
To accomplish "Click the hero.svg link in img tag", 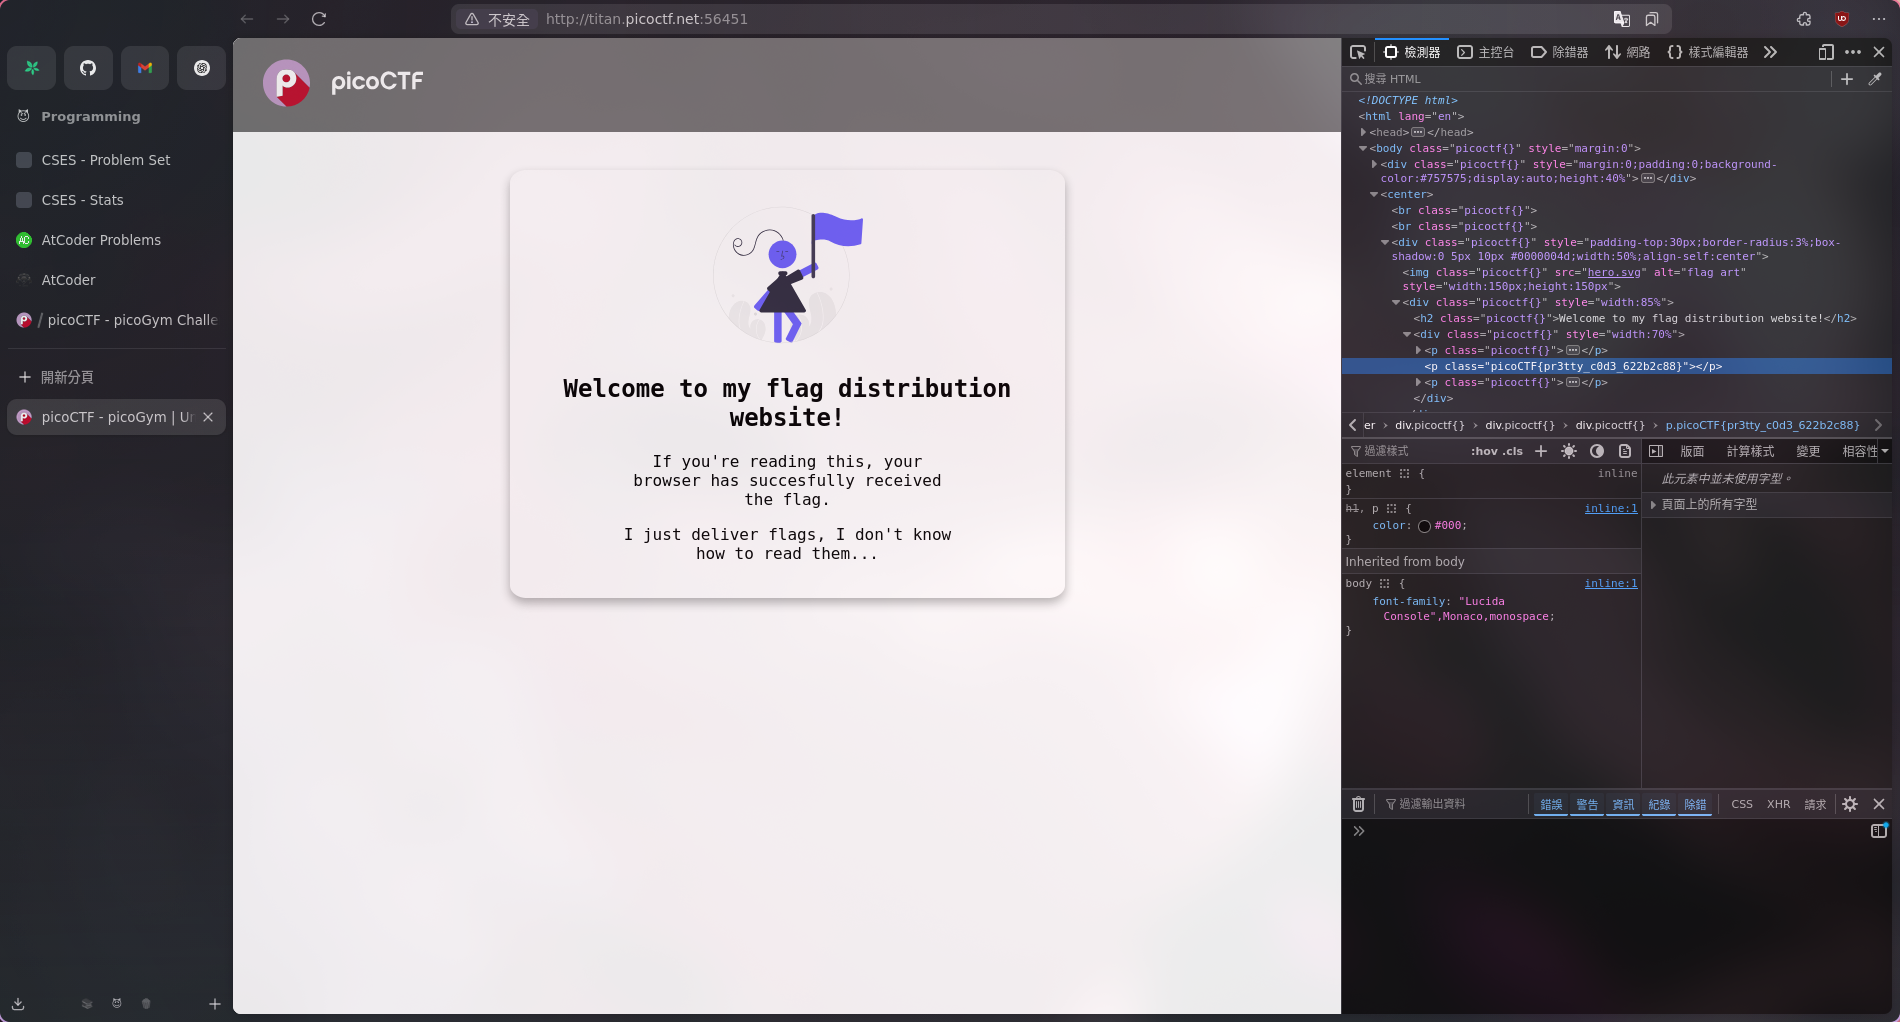I will pyautogui.click(x=1615, y=272).
